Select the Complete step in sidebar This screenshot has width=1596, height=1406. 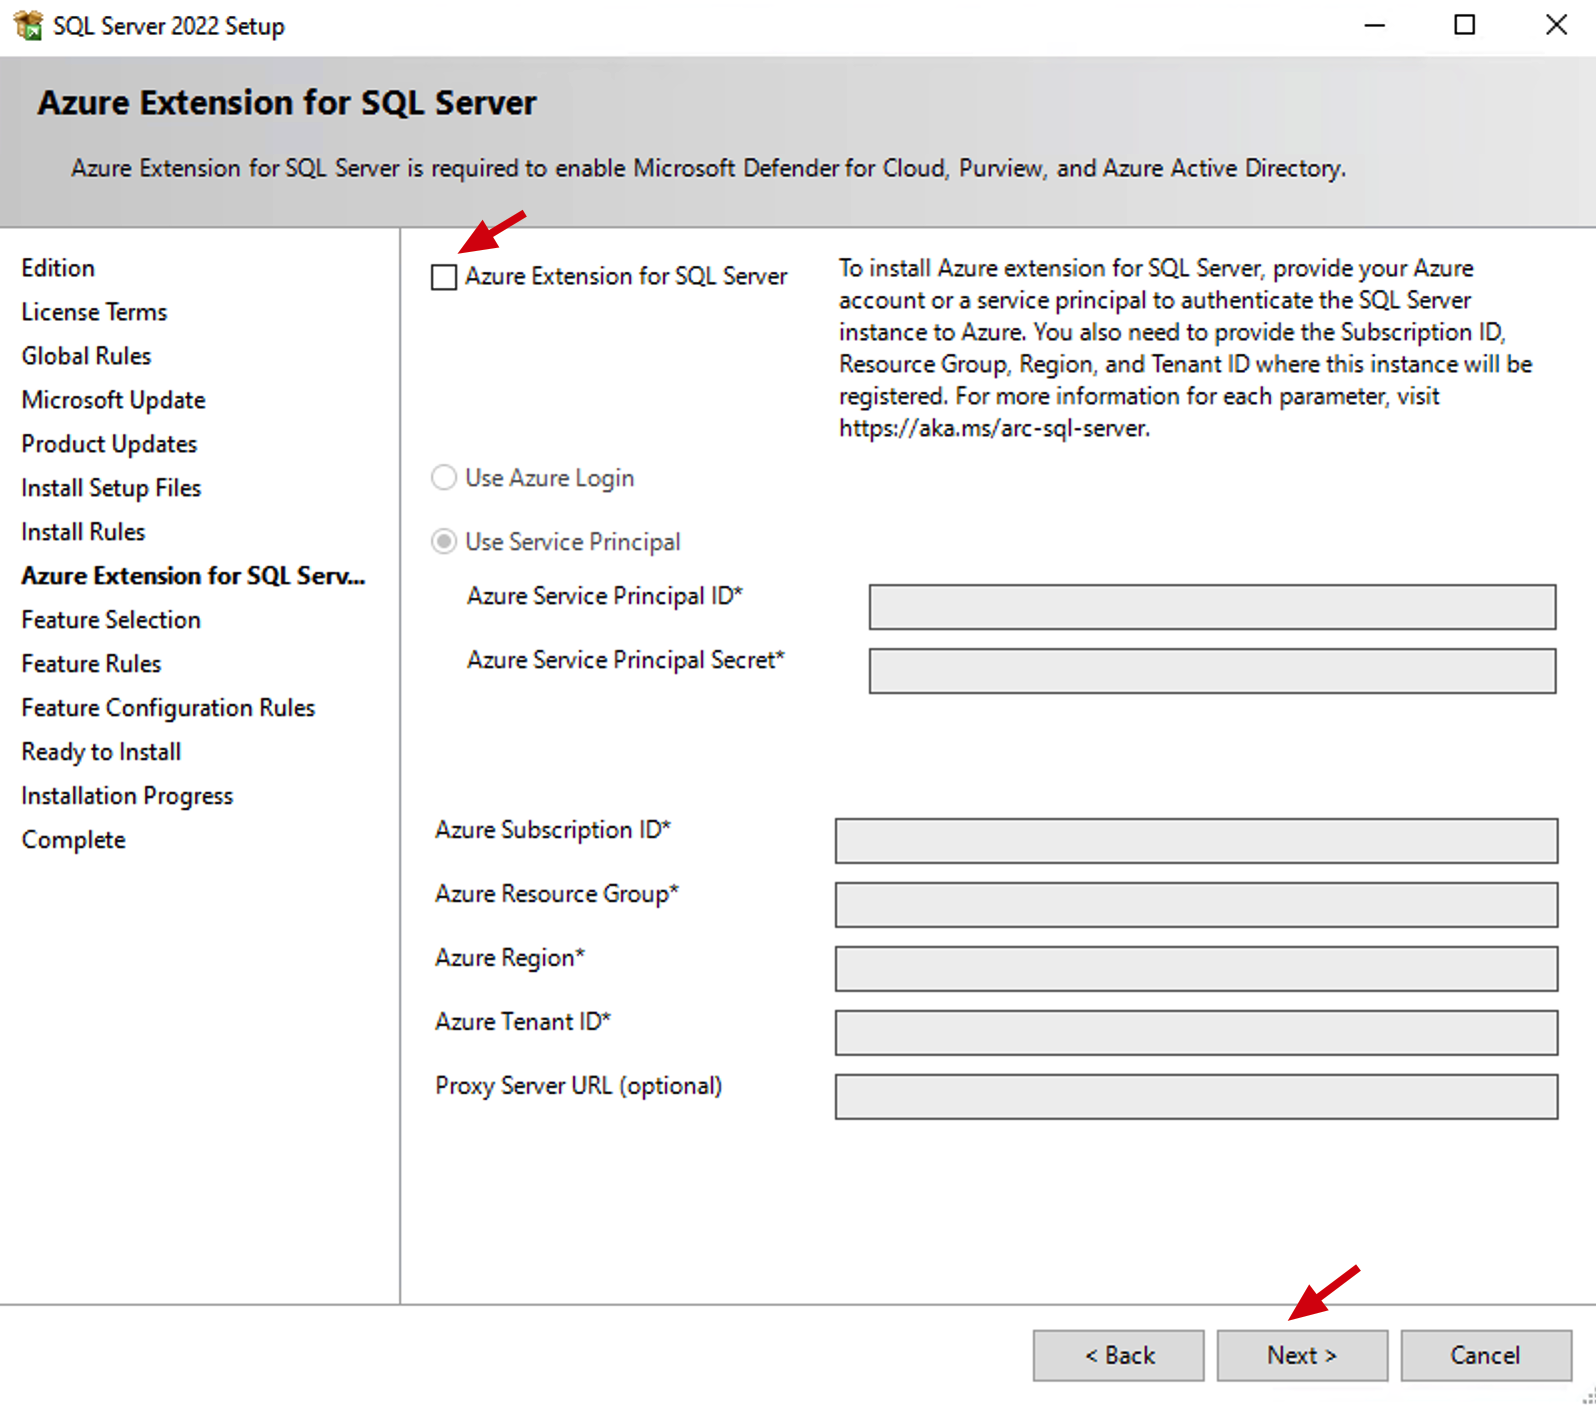click(73, 840)
